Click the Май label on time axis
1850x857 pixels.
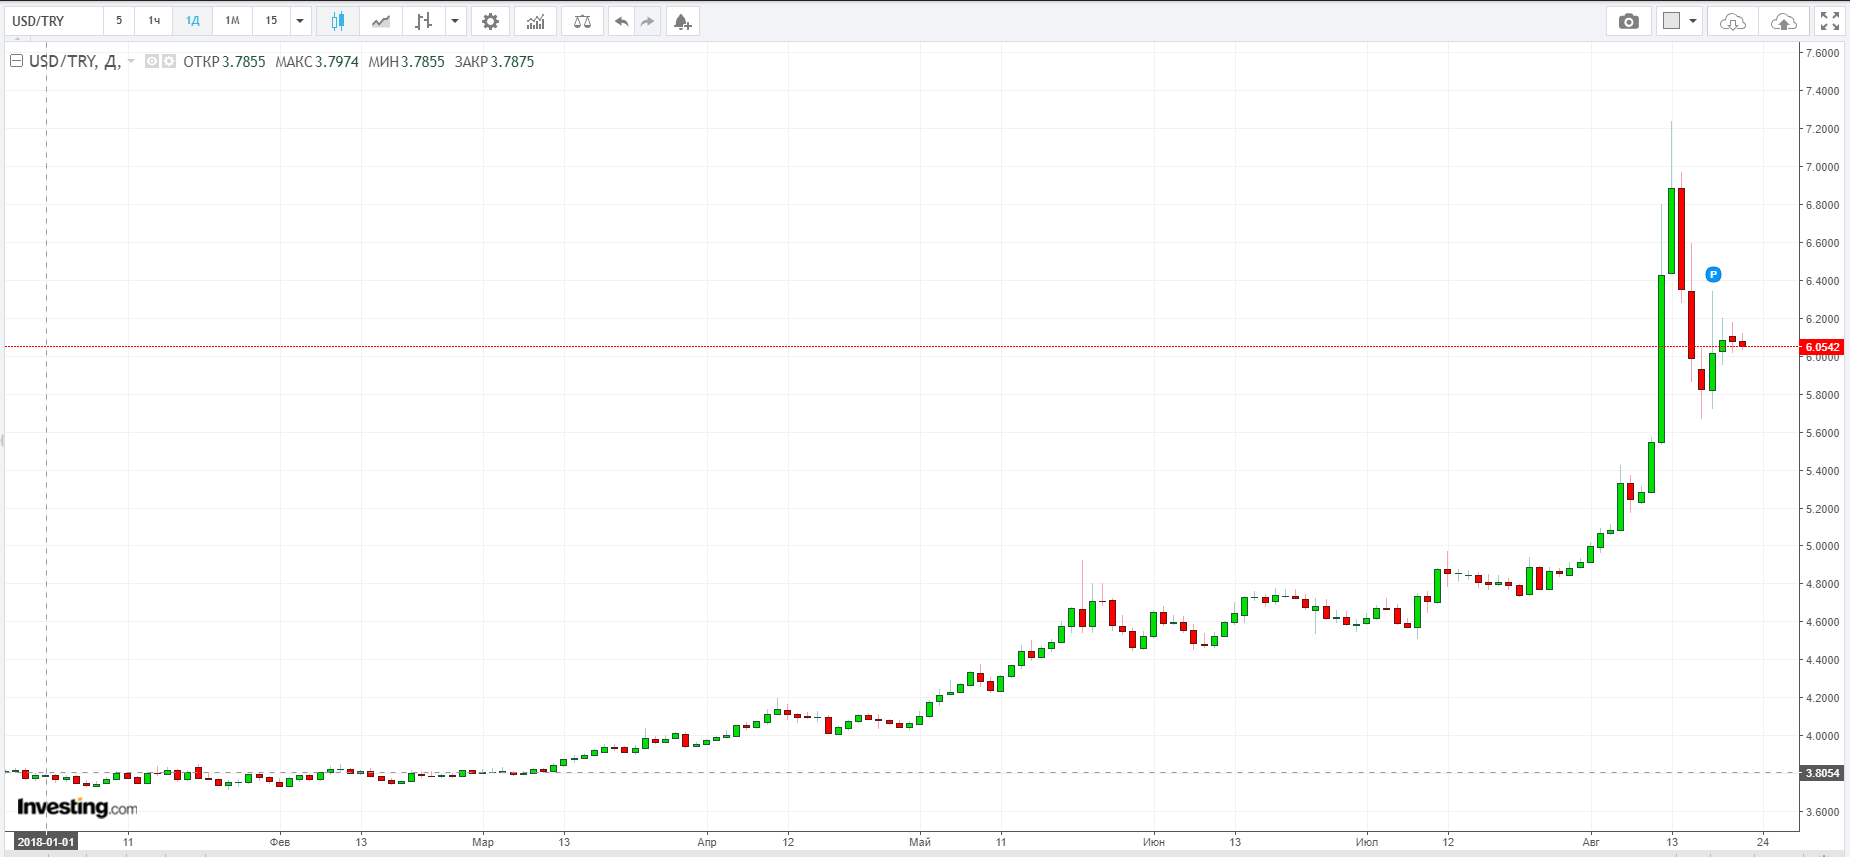click(920, 842)
